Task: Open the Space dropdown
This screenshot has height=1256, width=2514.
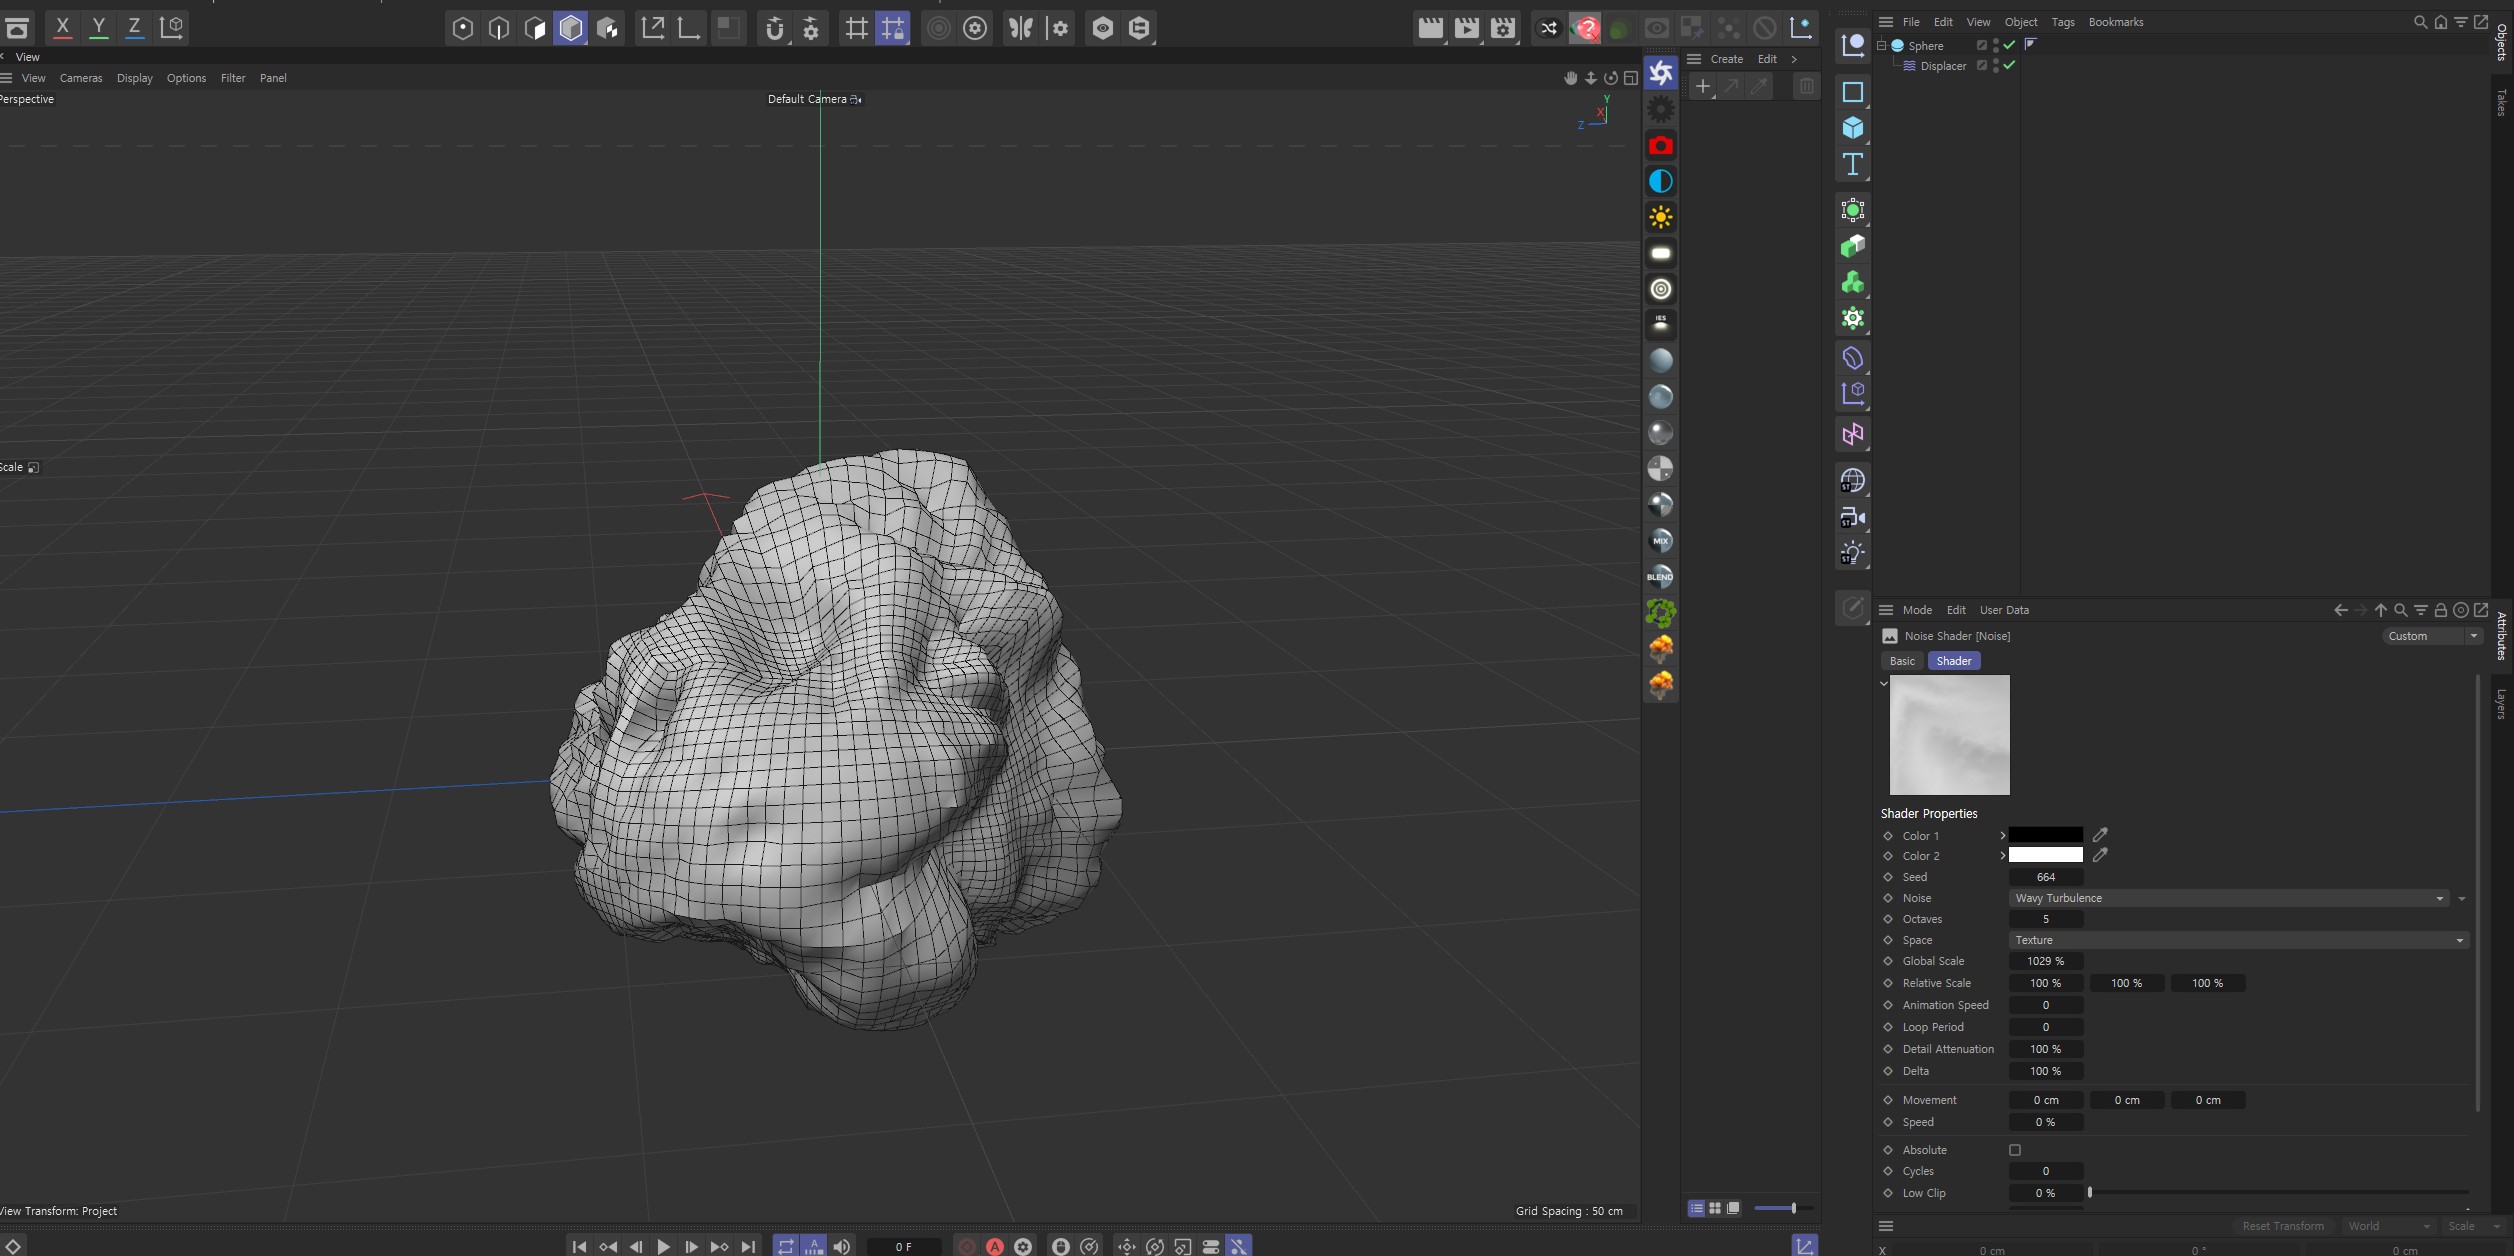Action: coord(2238,940)
